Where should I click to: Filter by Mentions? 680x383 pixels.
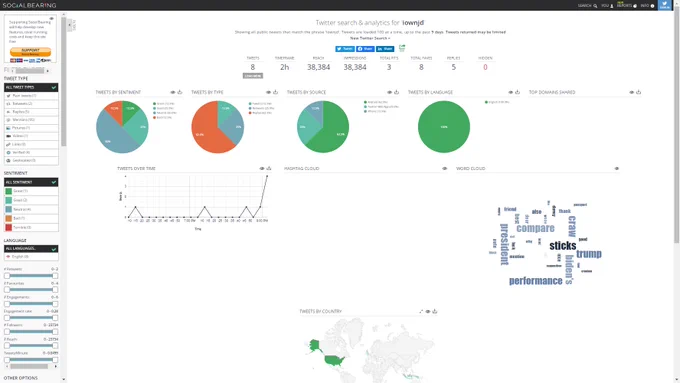tap(31, 120)
